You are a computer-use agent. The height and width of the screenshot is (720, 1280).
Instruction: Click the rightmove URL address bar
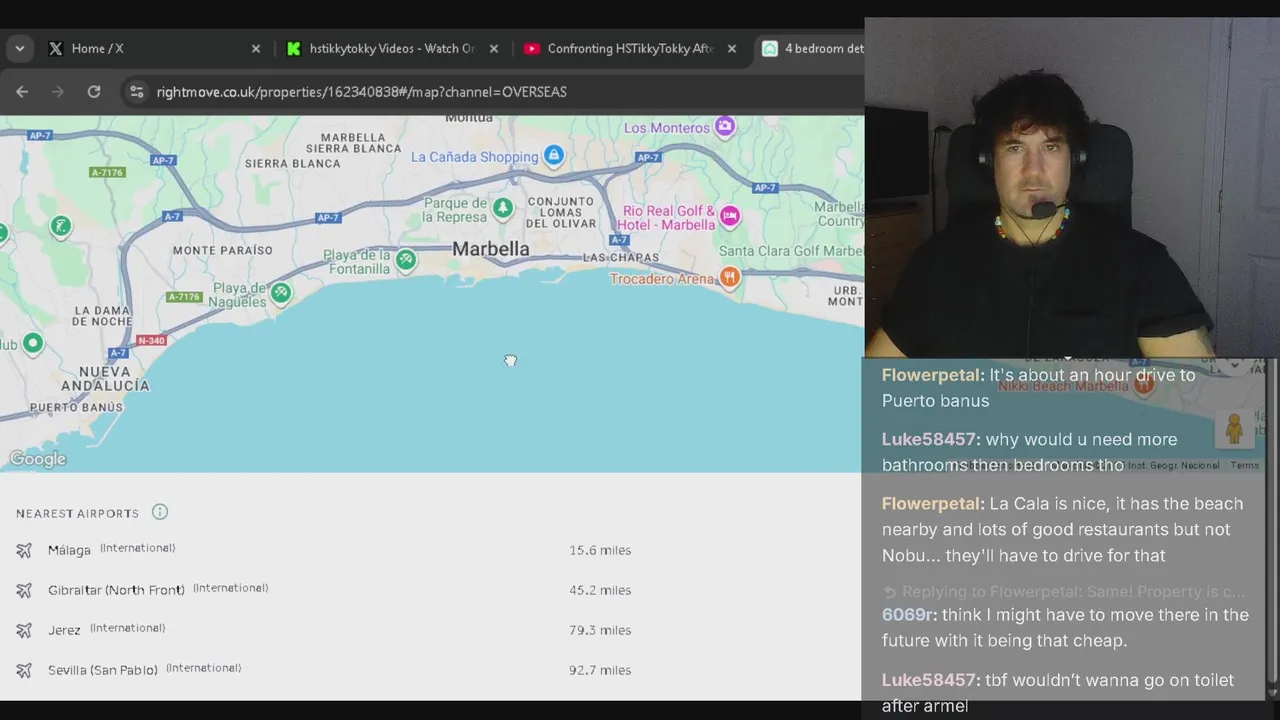[361, 91]
